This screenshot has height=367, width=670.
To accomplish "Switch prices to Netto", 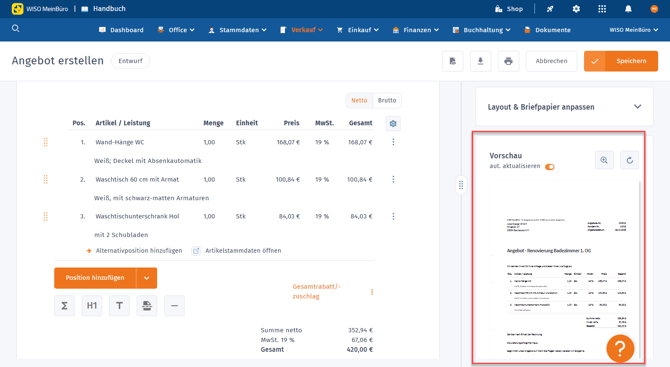I will point(359,100).
